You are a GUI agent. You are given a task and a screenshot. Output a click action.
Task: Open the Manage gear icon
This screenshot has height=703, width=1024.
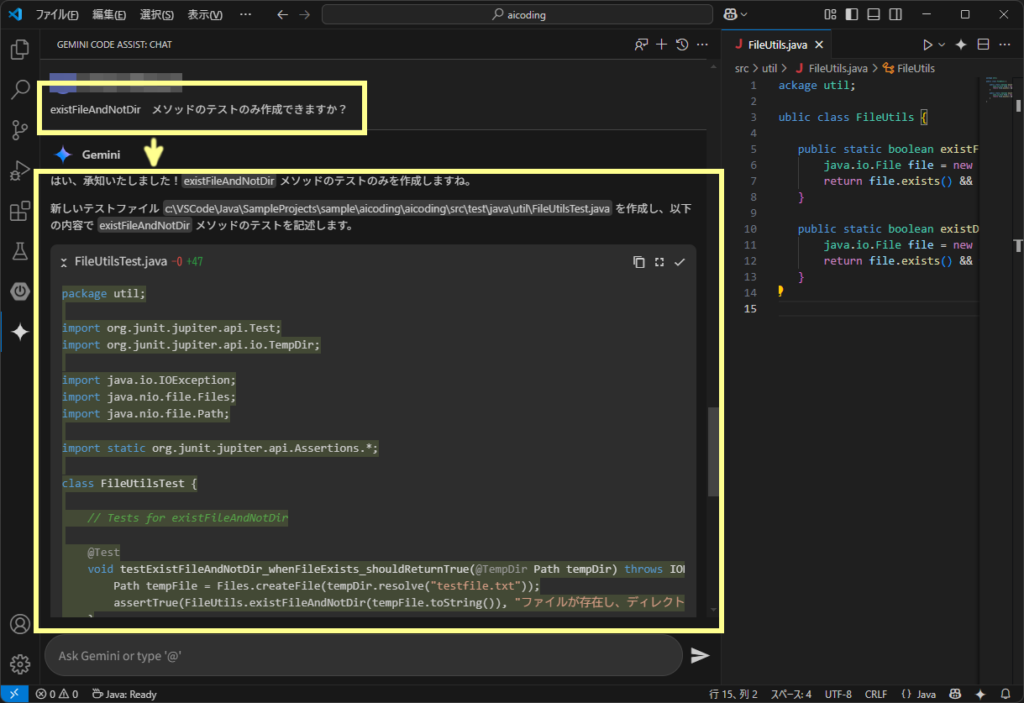(20, 664)
